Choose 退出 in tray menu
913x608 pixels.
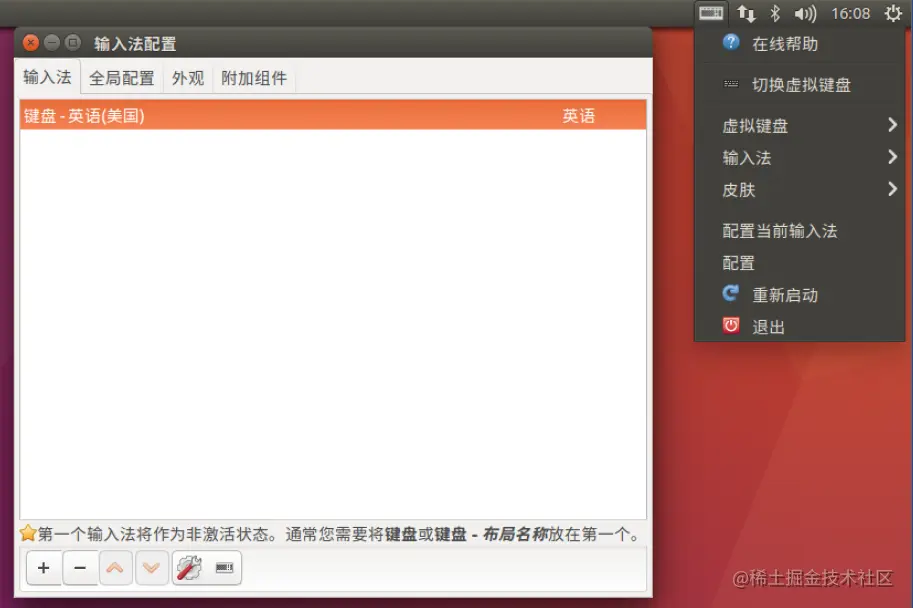pyautogui.click(x=799, y=327)
